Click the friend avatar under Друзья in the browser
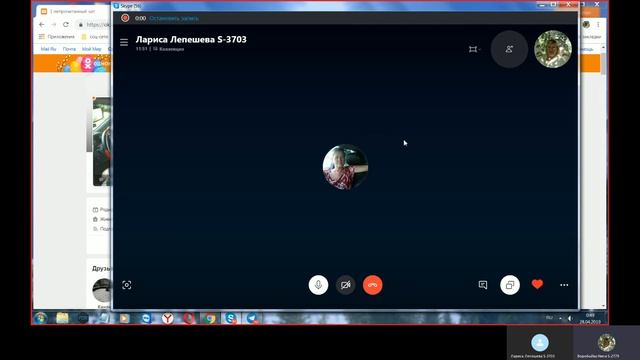Viewport: 640px width, 360px height. coord(102,290)
